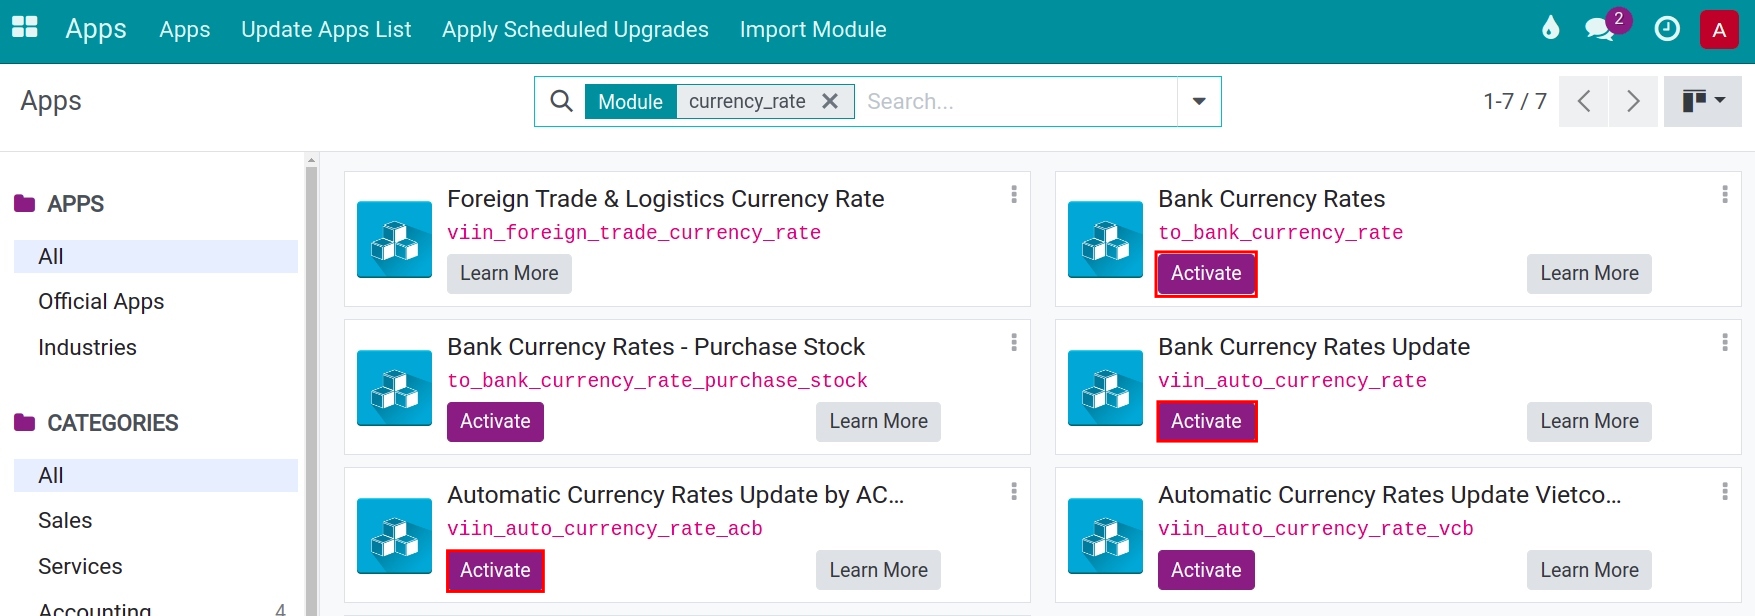
Task: Click the viin_auto_currency_rate_acb module icon
Action: tap(394, 535)
